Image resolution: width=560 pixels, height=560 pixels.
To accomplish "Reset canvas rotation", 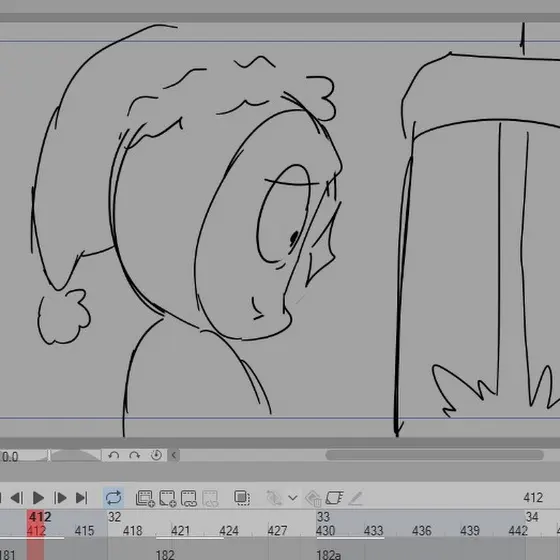I will coord(156,455).
